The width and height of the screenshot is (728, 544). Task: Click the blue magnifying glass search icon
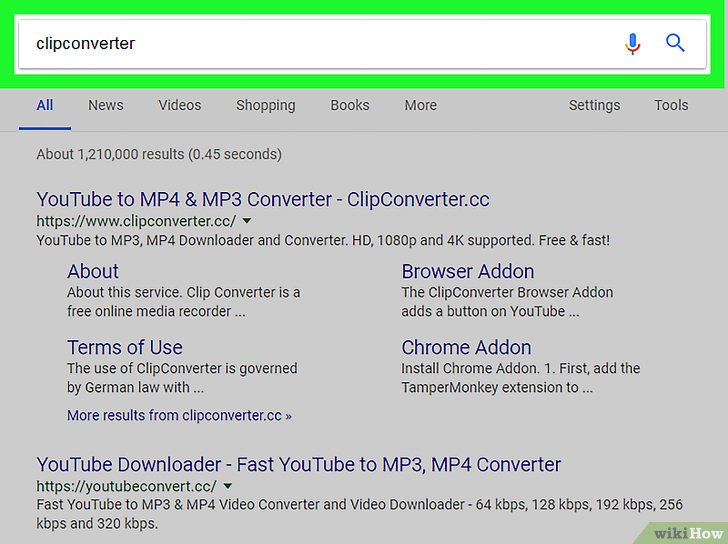[x=675, y=43]
